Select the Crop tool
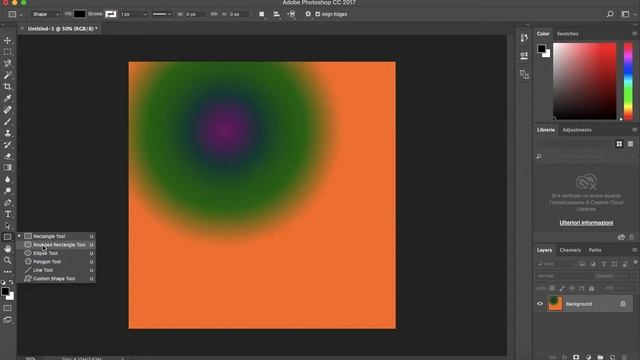The image size is (640, 360). coord(7,87)
